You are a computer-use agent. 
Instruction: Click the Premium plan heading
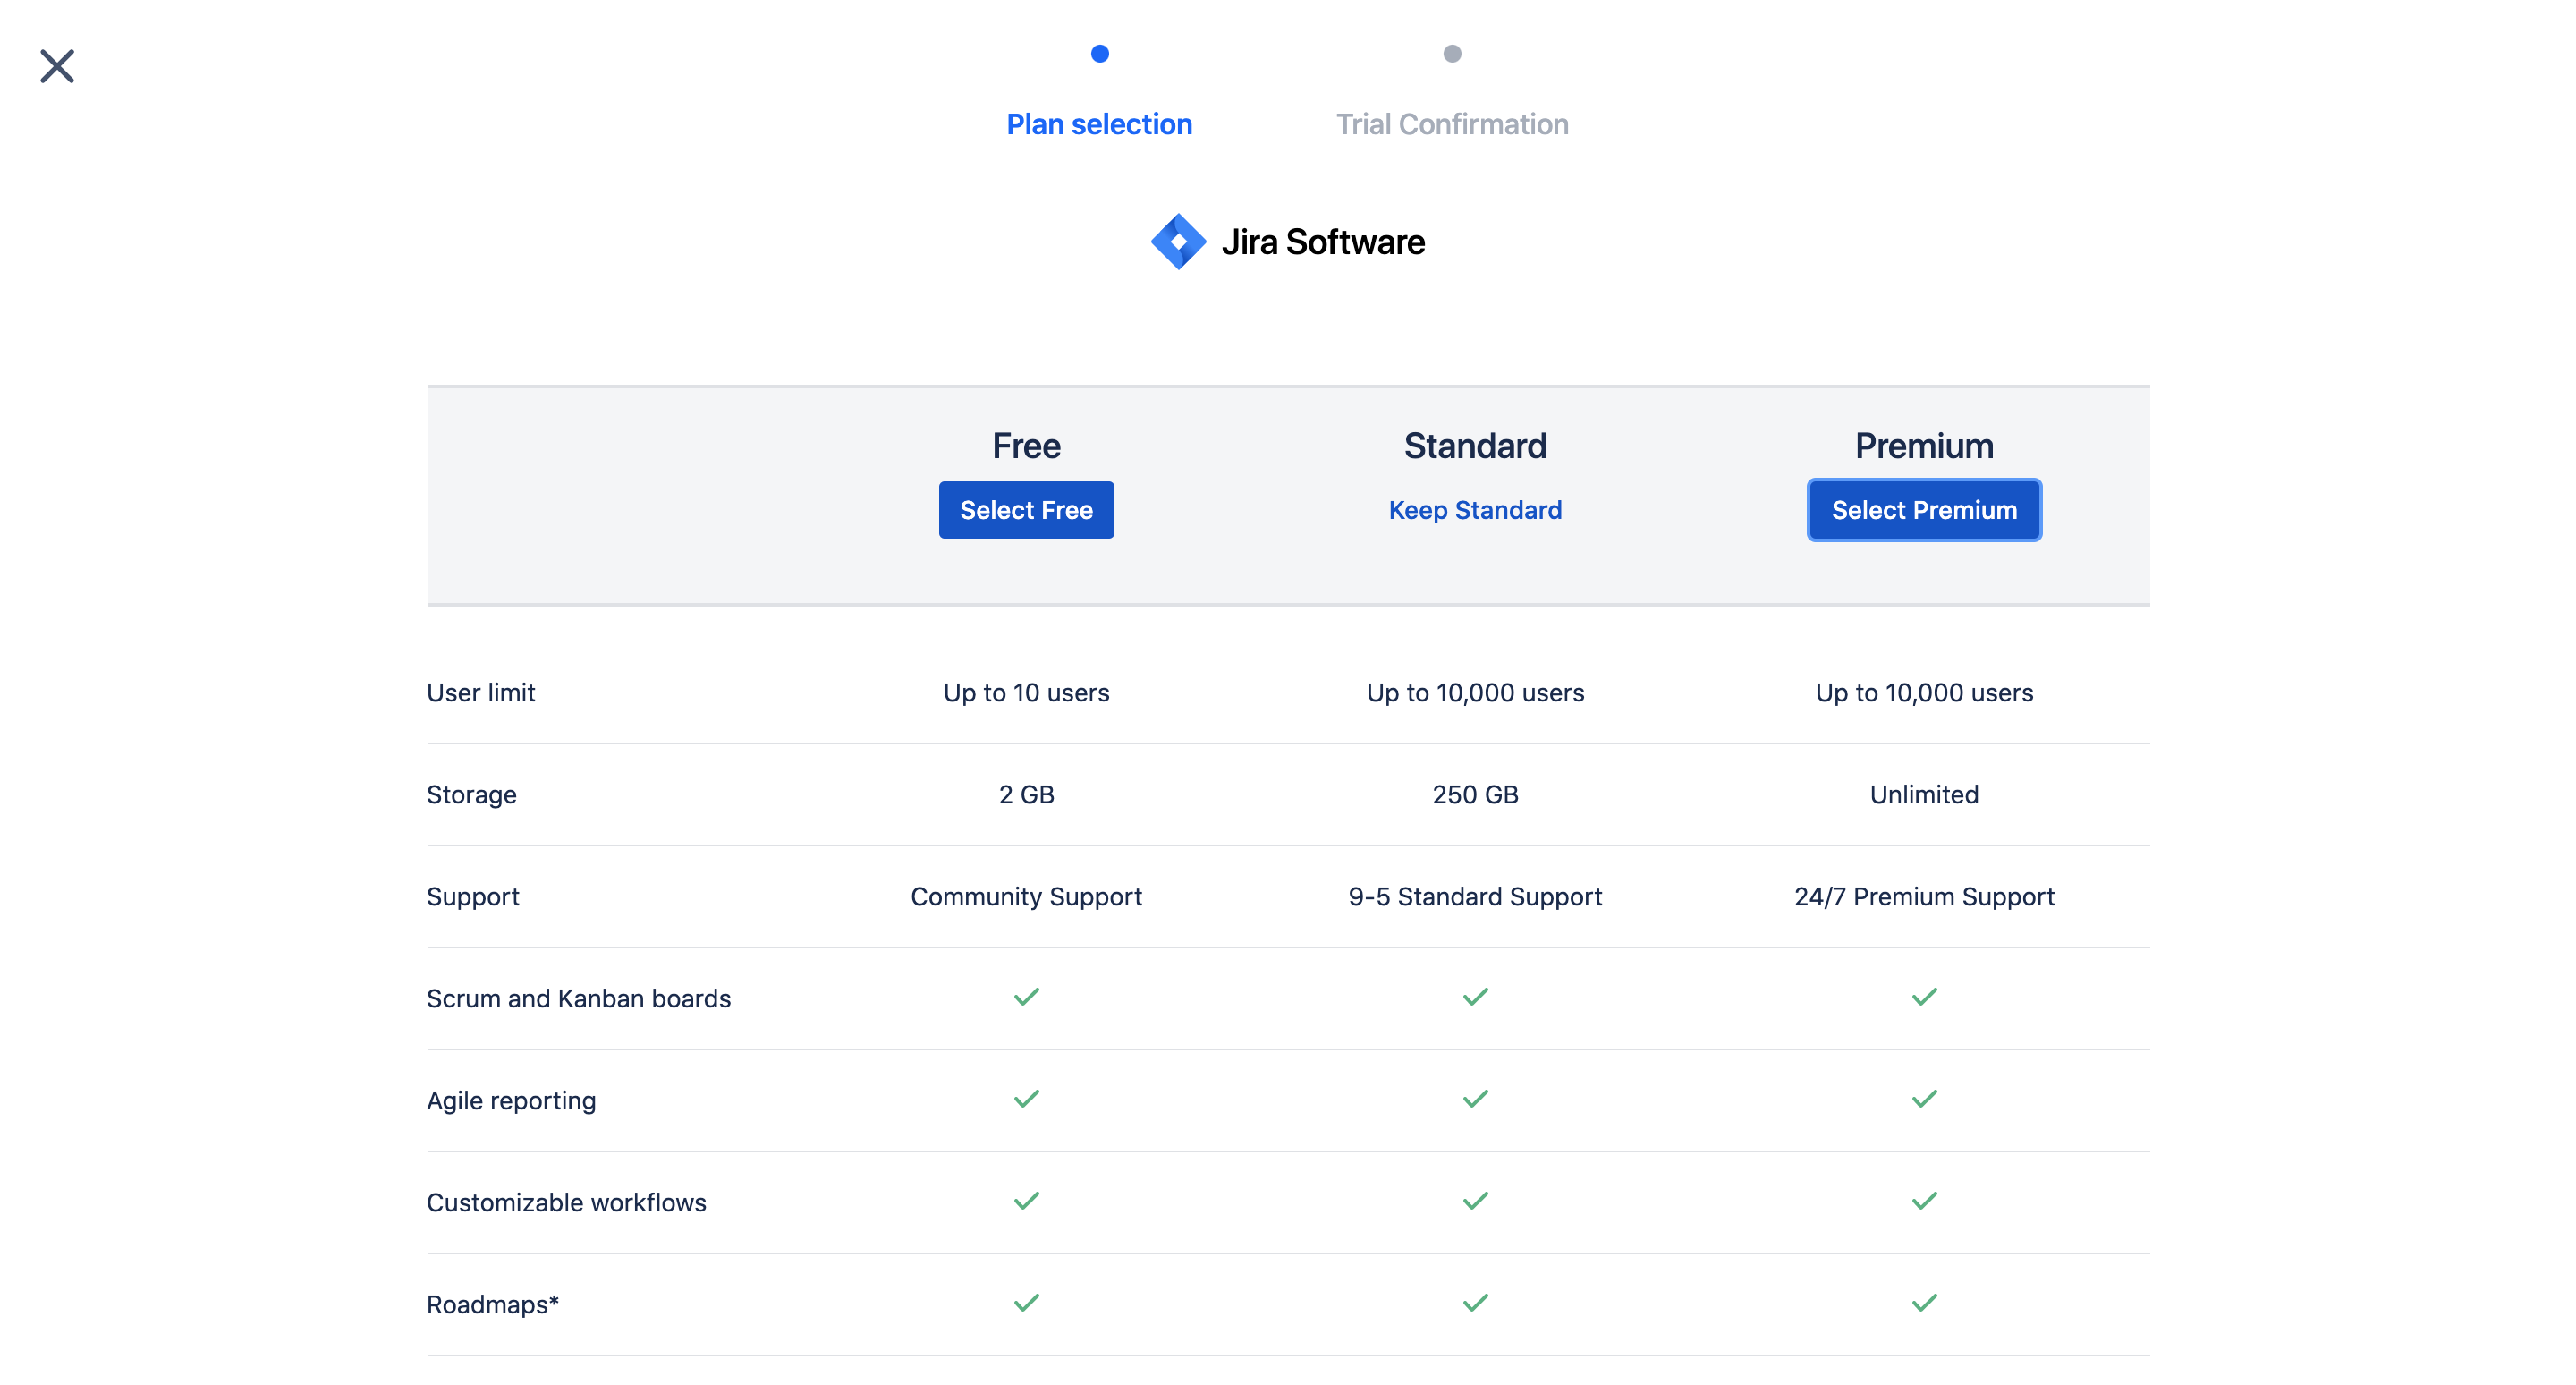click(1923, 446)
